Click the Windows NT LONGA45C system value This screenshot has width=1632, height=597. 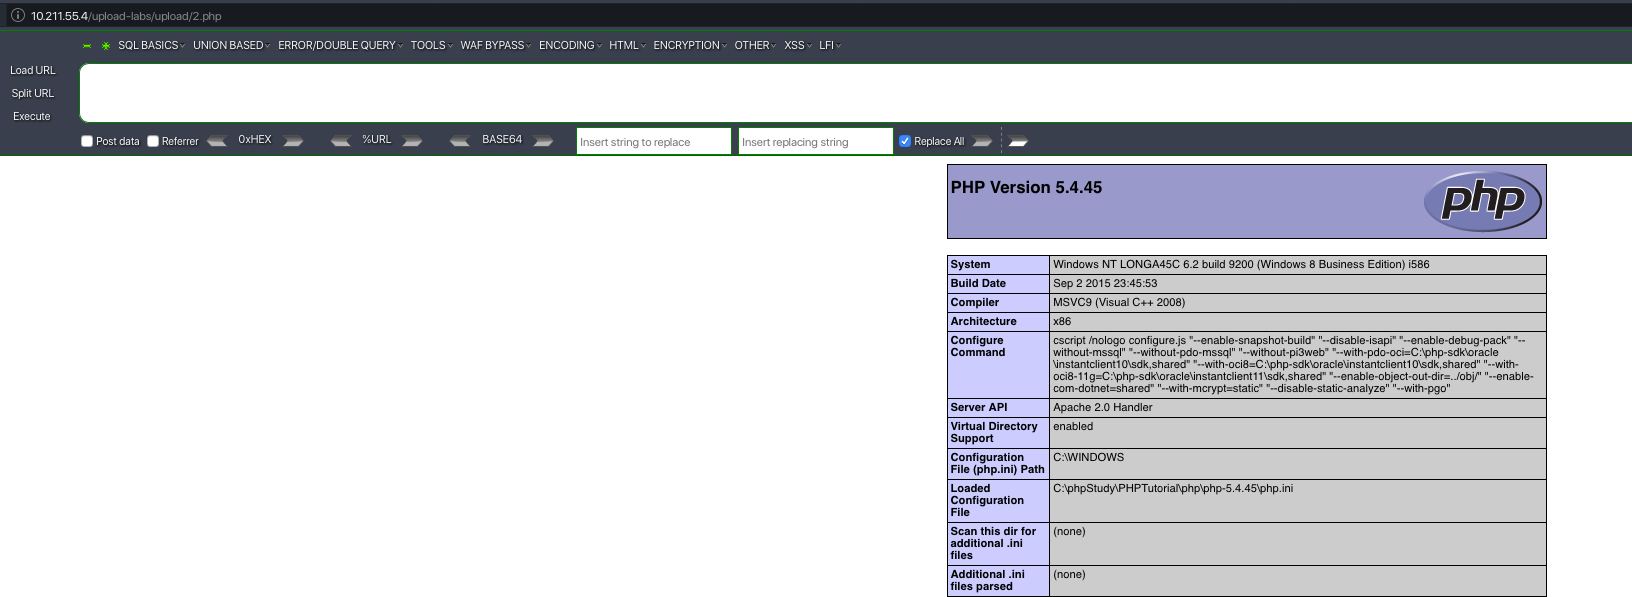1241,264
